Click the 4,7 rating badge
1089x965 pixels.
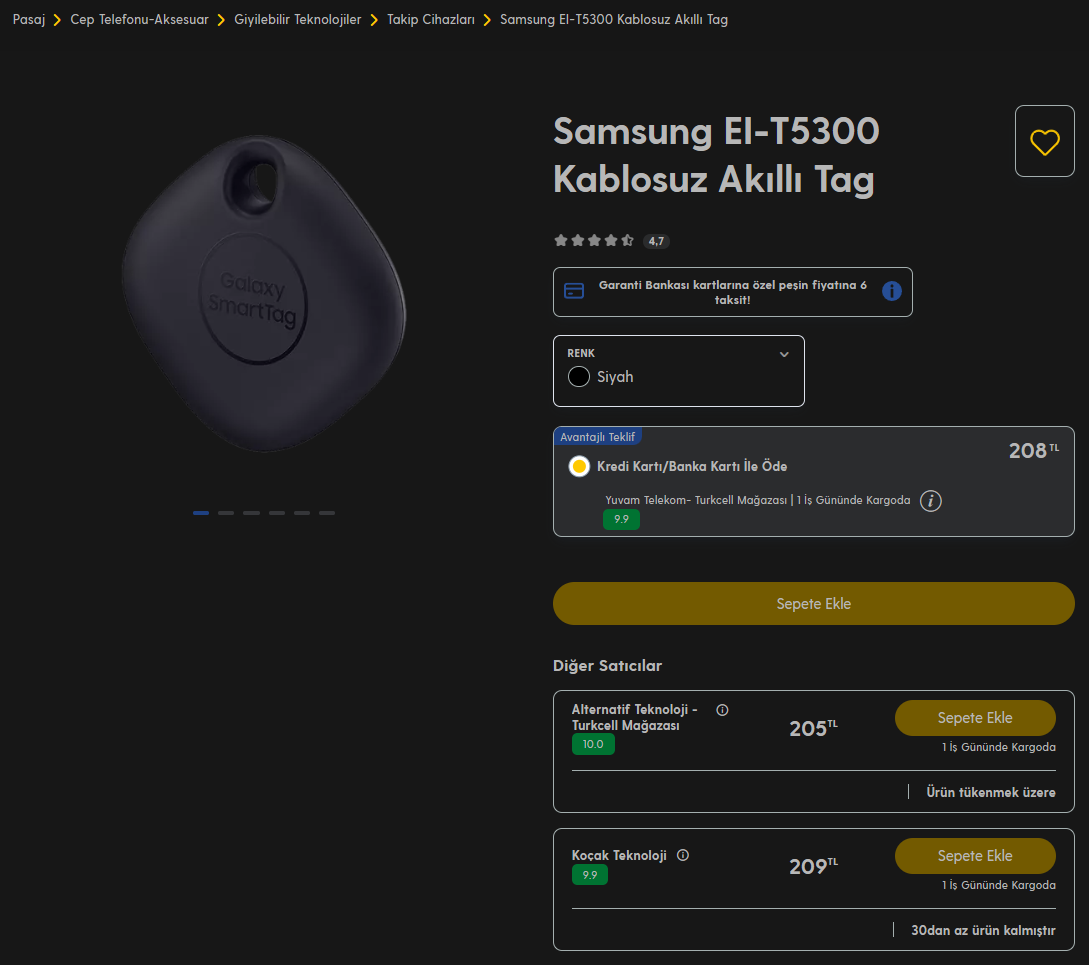click(656, 241)
